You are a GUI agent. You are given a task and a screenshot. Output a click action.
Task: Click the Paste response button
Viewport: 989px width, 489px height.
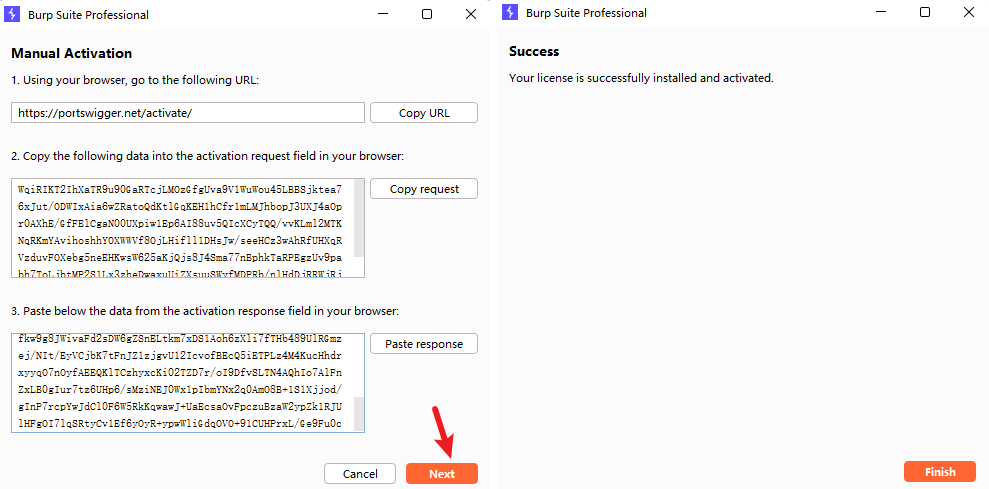pos(424,344)
